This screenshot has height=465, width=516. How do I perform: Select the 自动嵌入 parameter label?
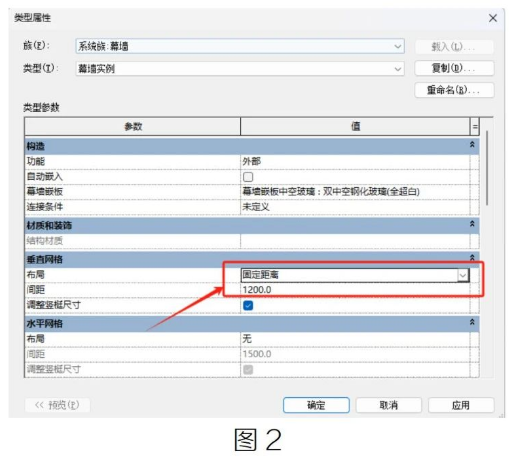[45, 177]
